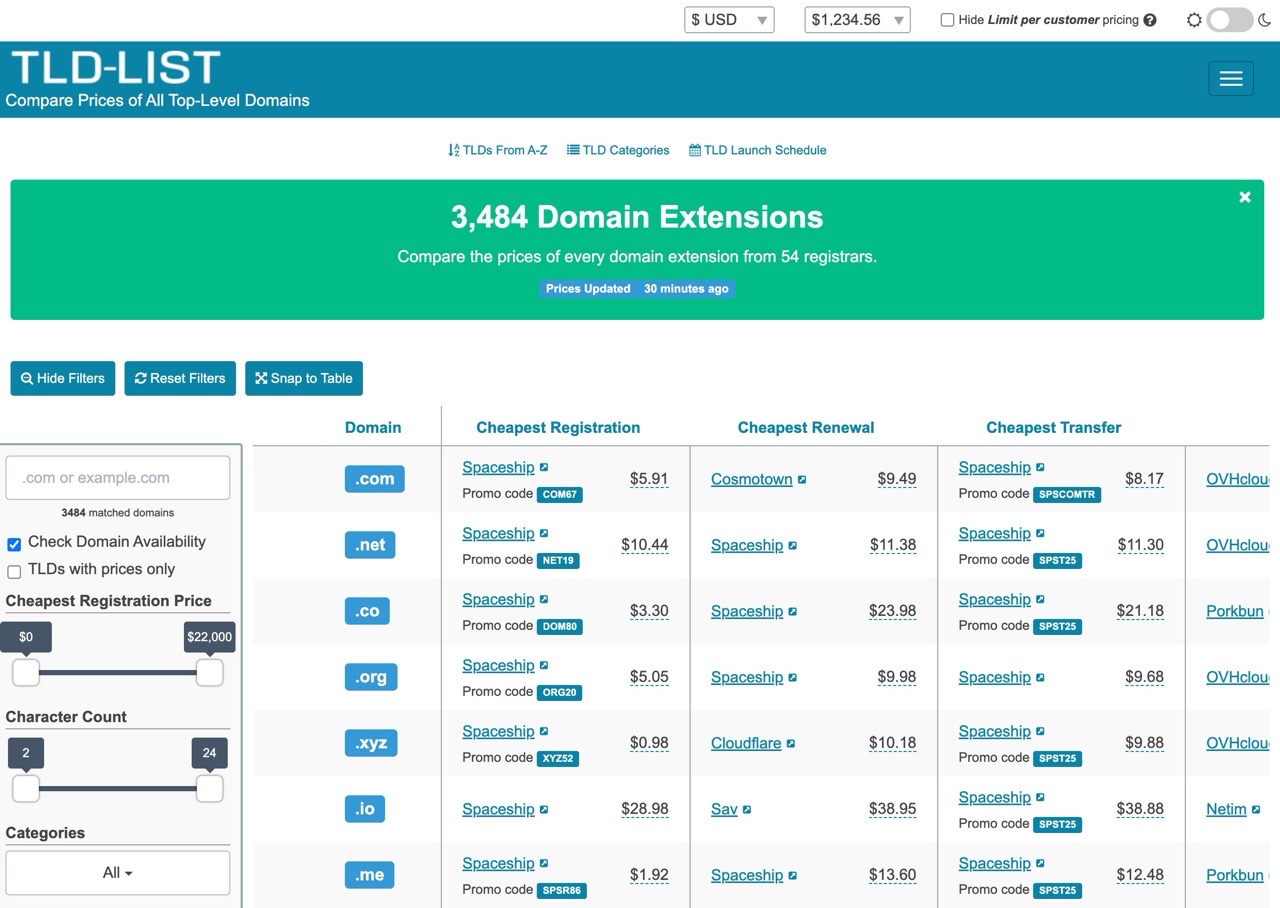Click external link icon next to Netim
Screen dimensions: 1280x908
(x=1256, y=809)
